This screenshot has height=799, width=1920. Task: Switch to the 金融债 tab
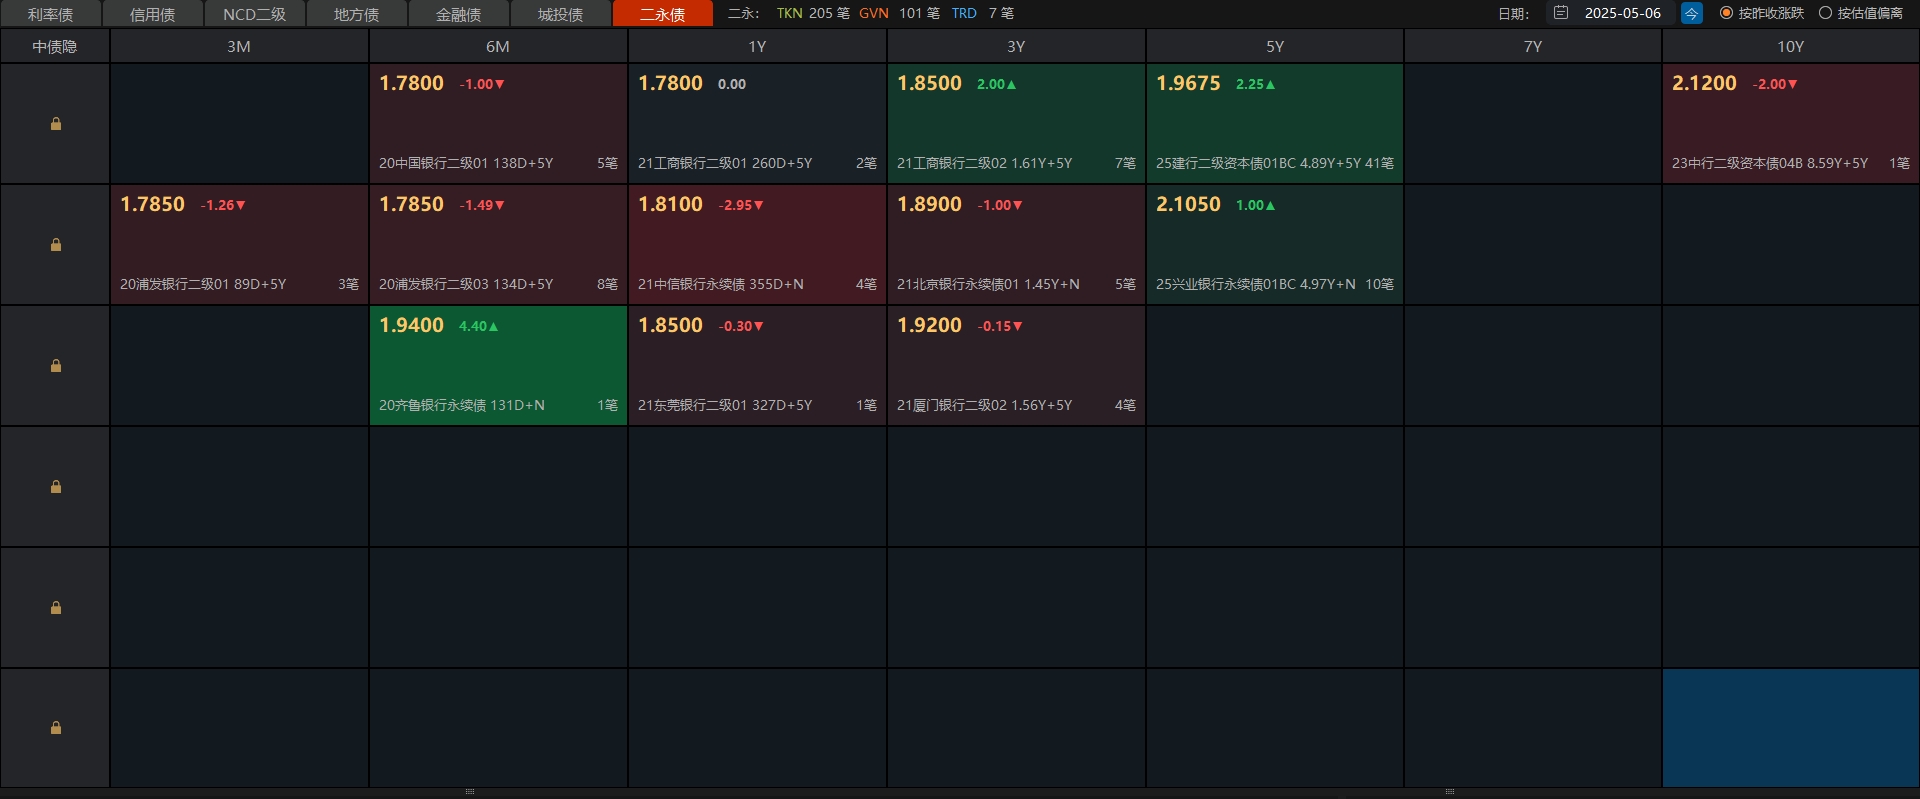click(459, 14)
